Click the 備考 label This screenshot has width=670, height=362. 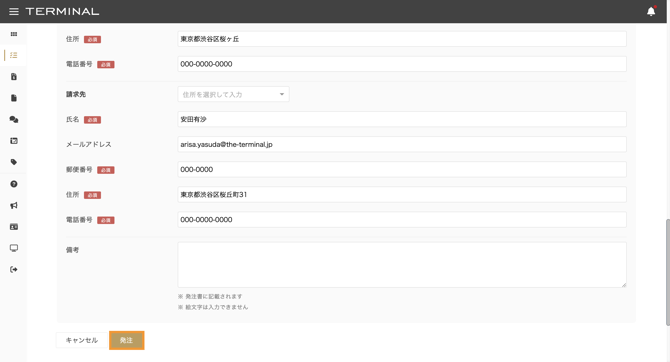(72, 250)
